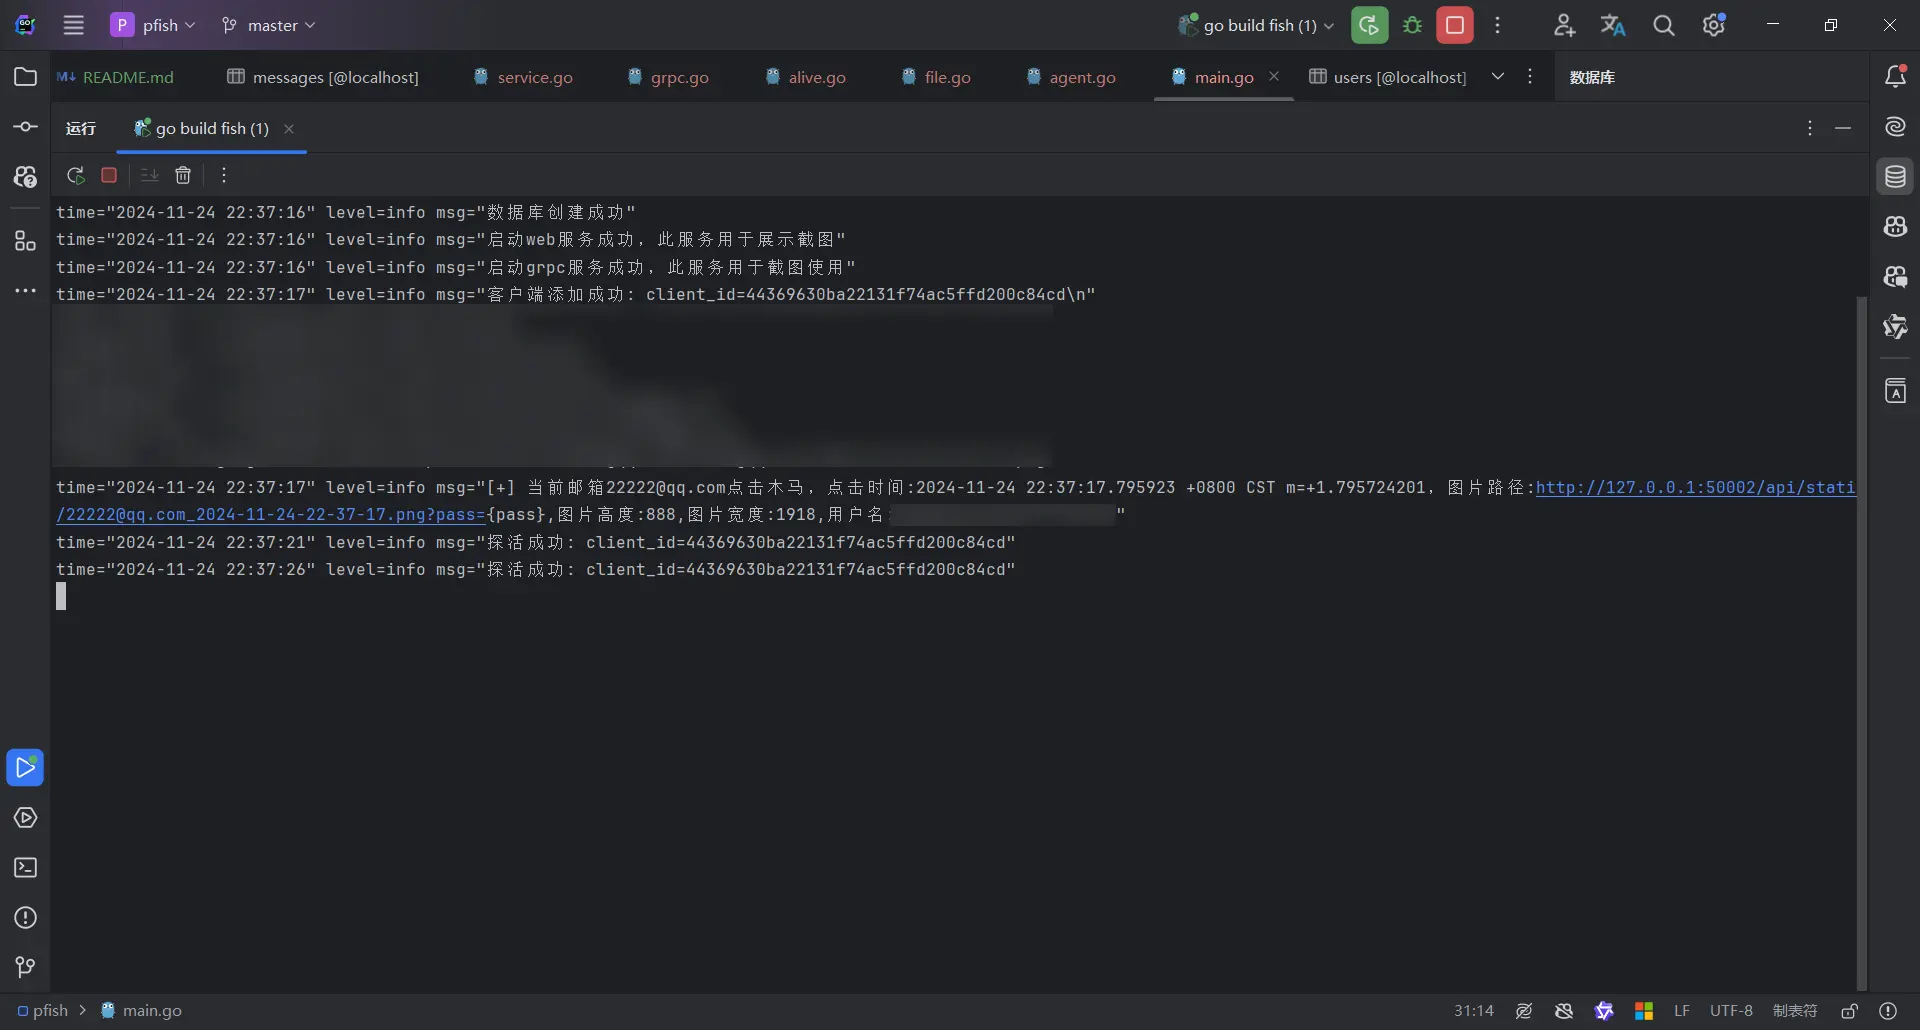Open the Commit tool window

point(26,127)
